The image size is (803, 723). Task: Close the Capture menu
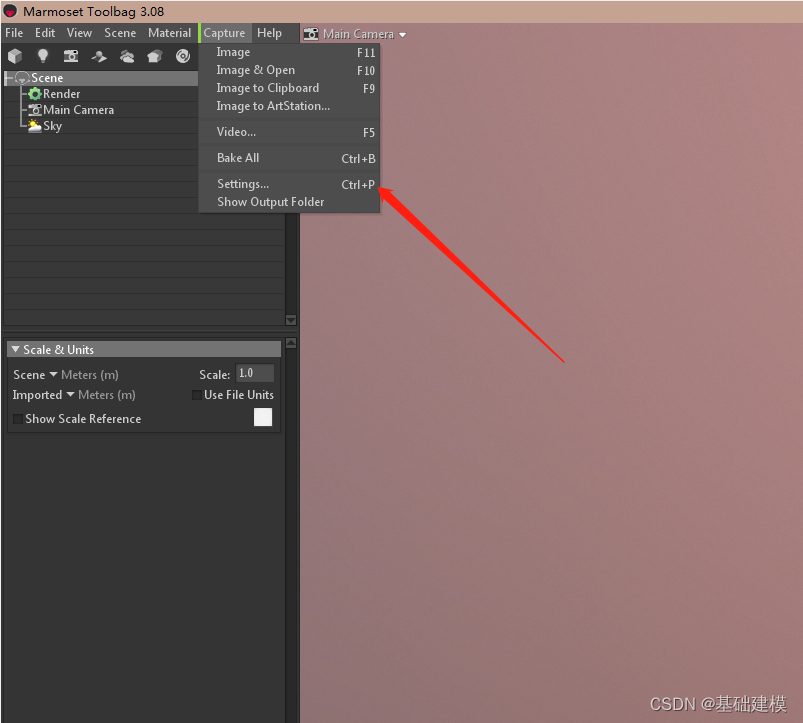click(x=224, y=33)
